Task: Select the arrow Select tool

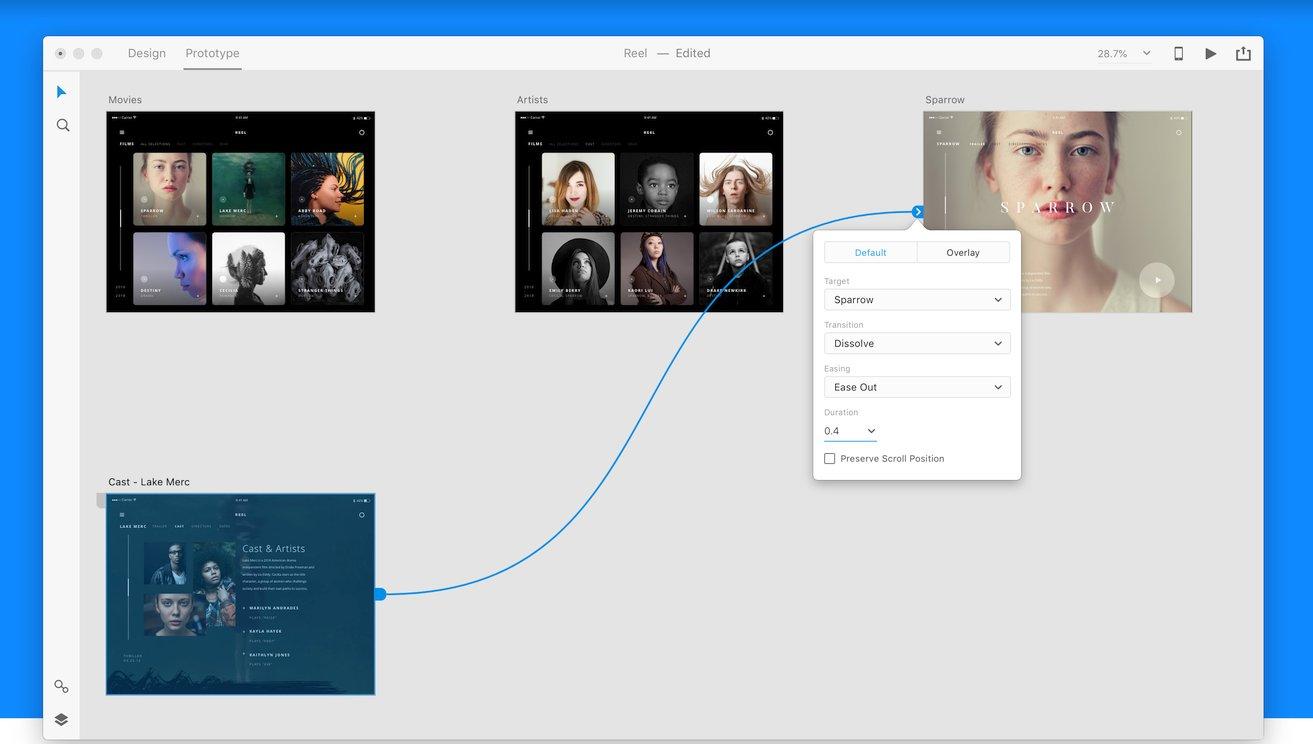Action: coord(61,92)
